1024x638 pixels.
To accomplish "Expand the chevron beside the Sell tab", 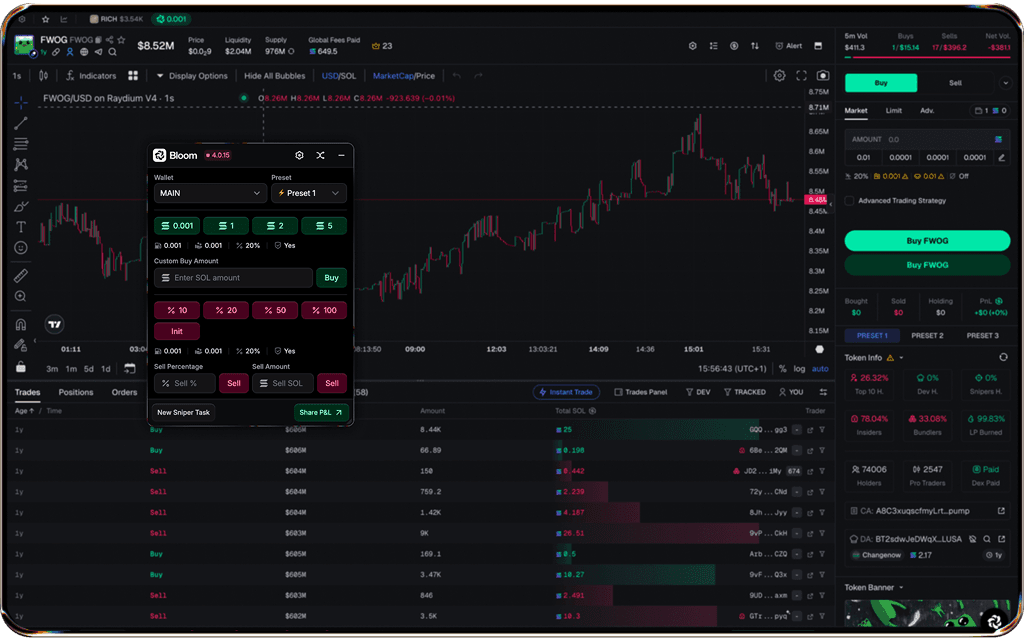I will pyautogui.click(x=1004, y=83).
